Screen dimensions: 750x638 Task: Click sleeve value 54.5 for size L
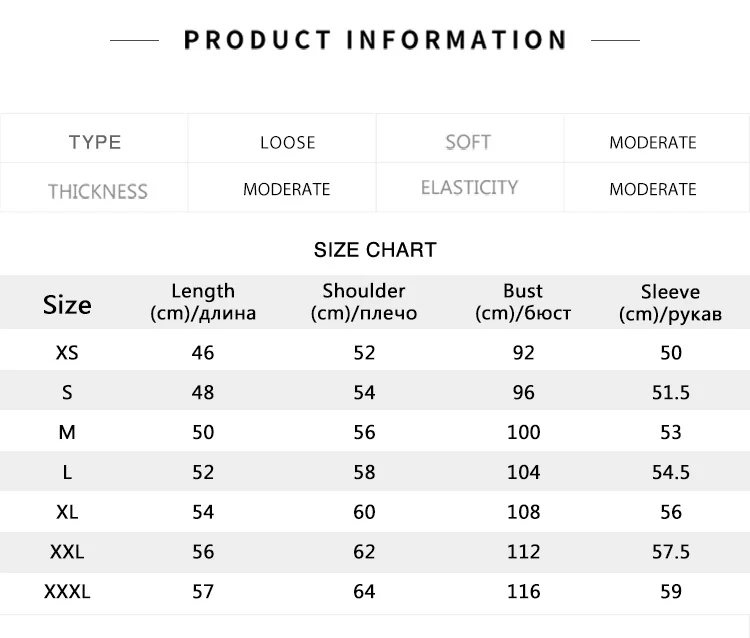[x=671, y=473]
